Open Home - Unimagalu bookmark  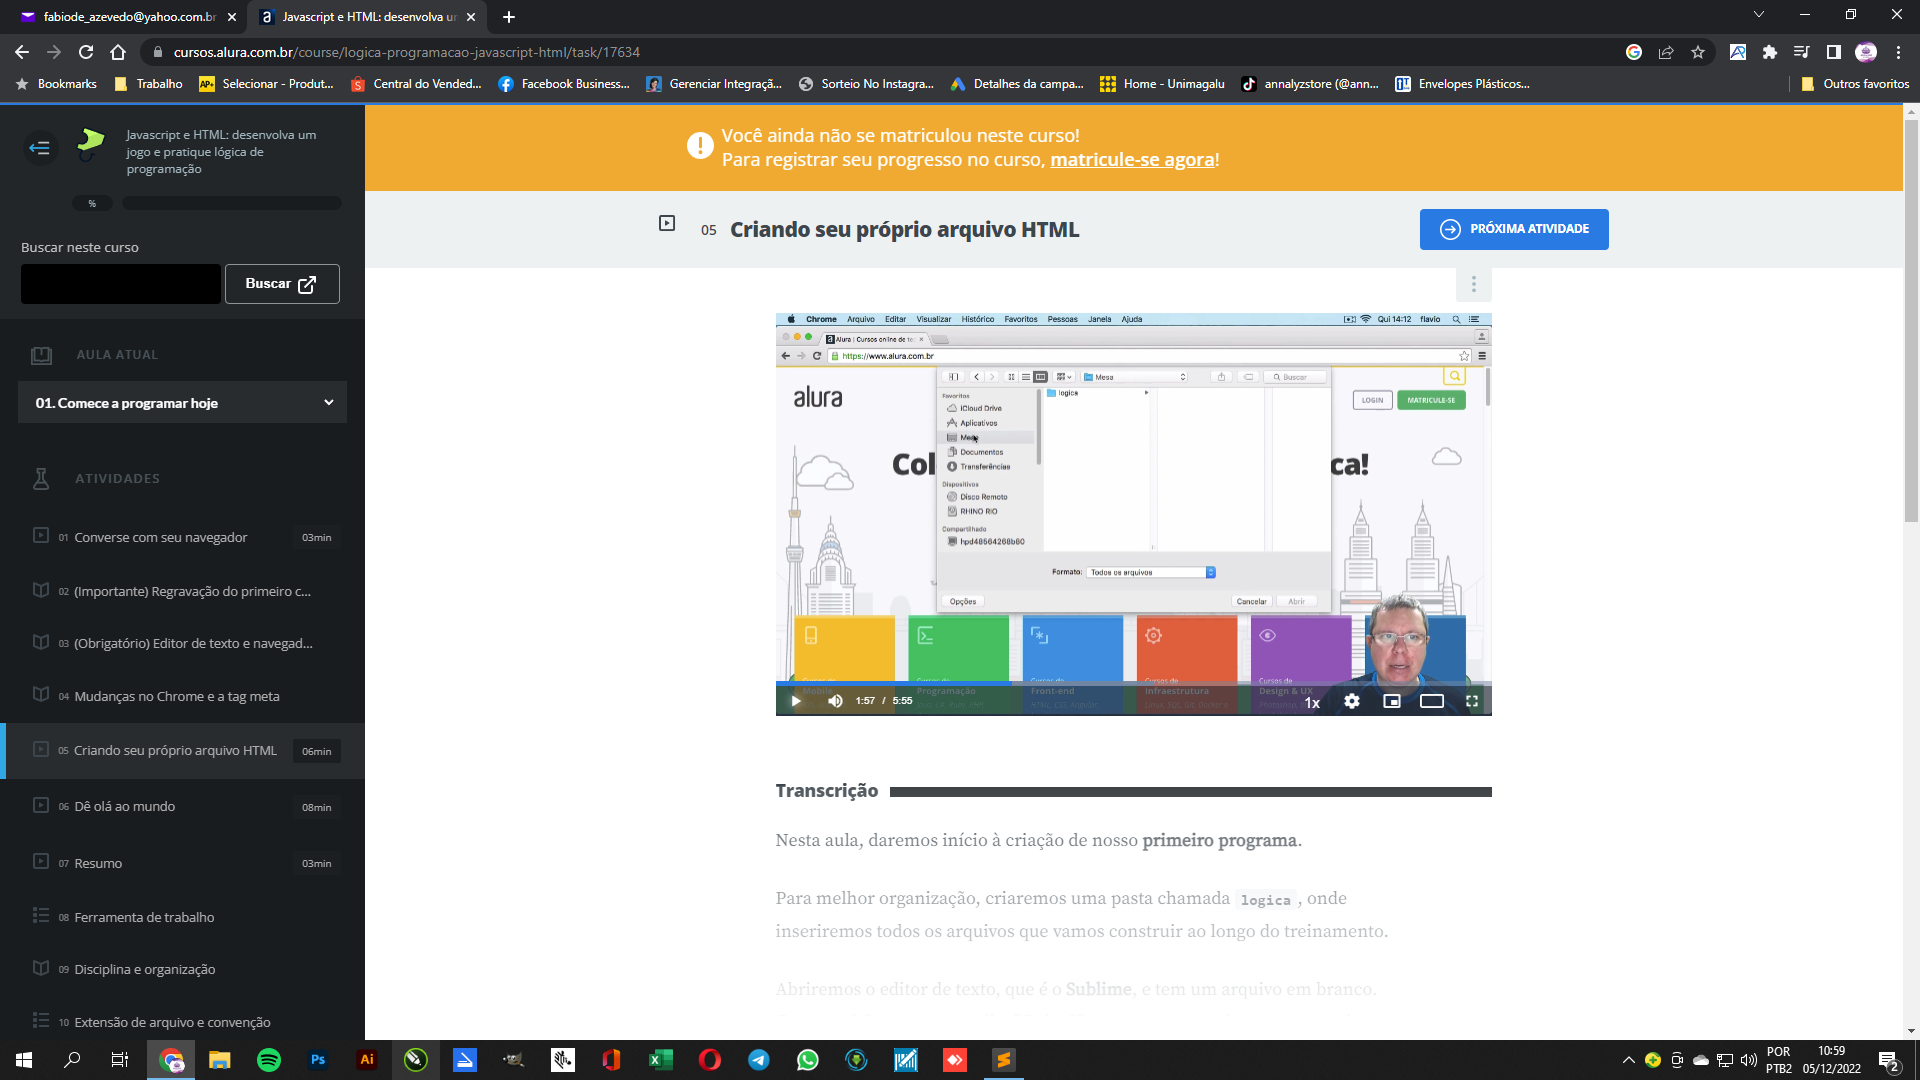click(1162, 84)
